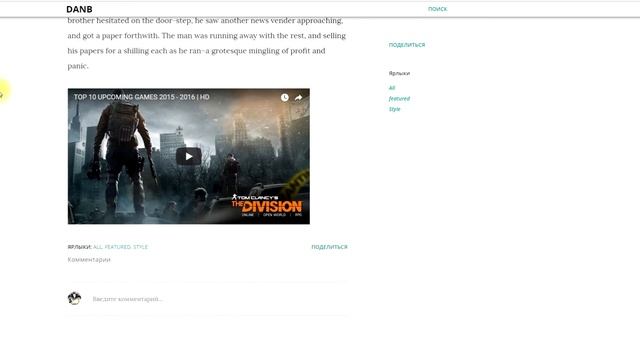The height and width of the screenshot is (360, 640).
Task: Click the ALL tag below the post
Action: pos(98,247)
